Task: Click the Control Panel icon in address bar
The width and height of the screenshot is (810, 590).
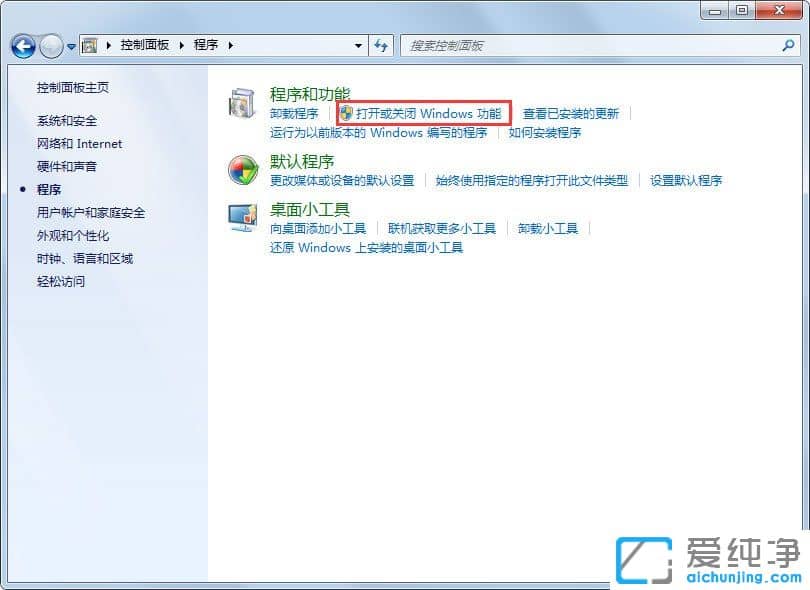Action: (90, 46)
